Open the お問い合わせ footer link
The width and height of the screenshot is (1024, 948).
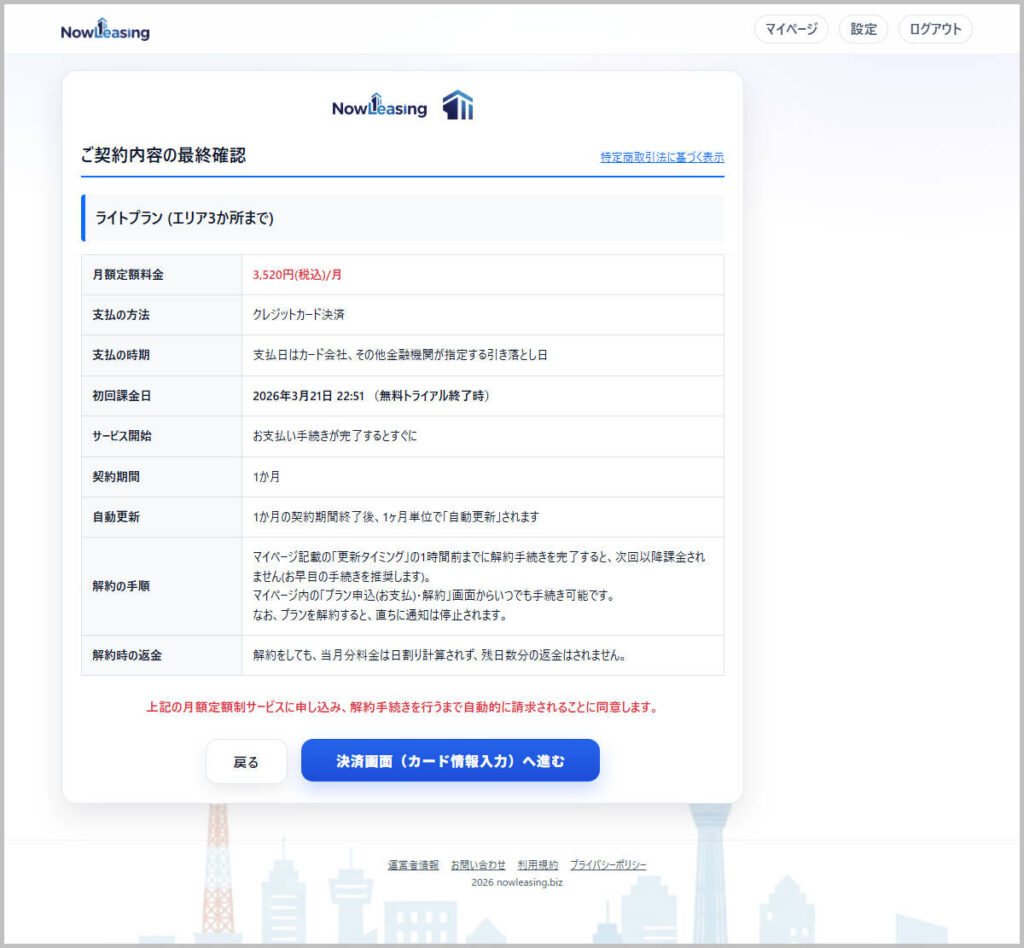pyautogui.click(x=477, y=867)
